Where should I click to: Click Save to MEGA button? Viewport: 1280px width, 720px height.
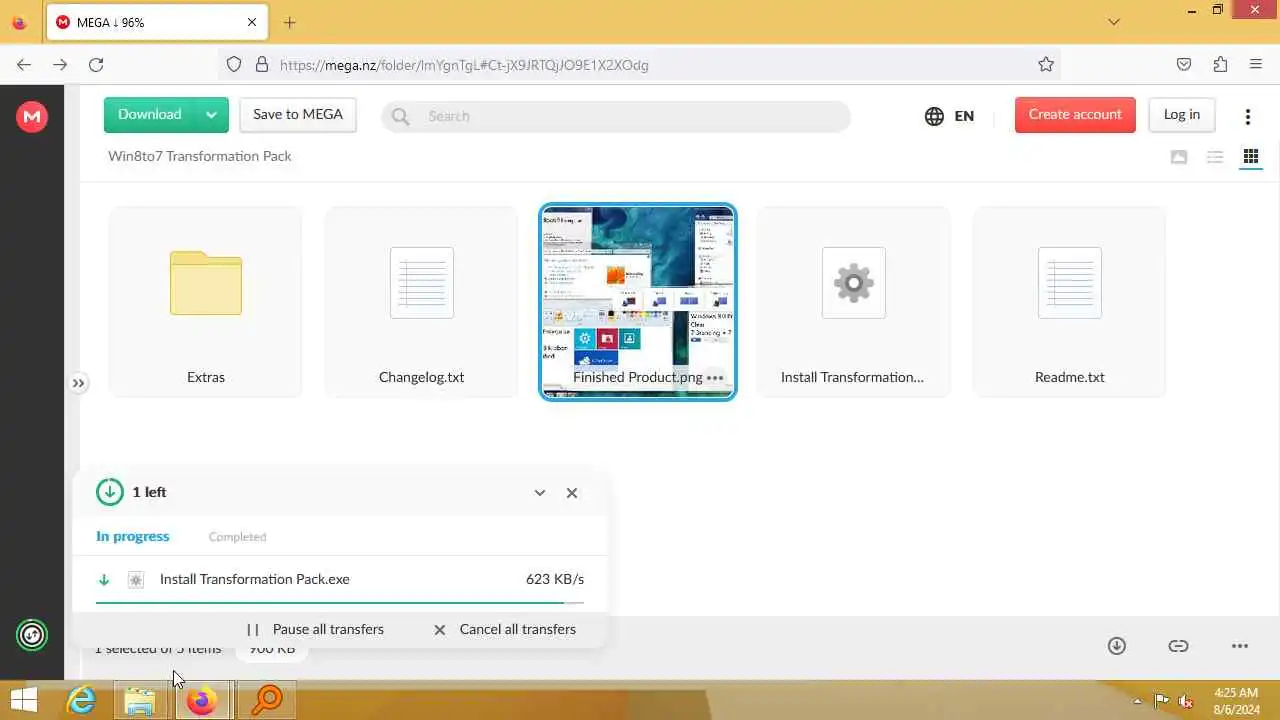[298, 114]
